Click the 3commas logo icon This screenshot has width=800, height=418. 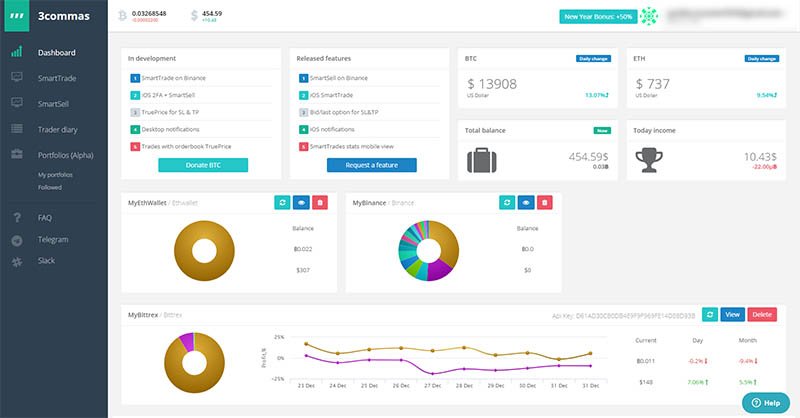click(x=17, y=16)
